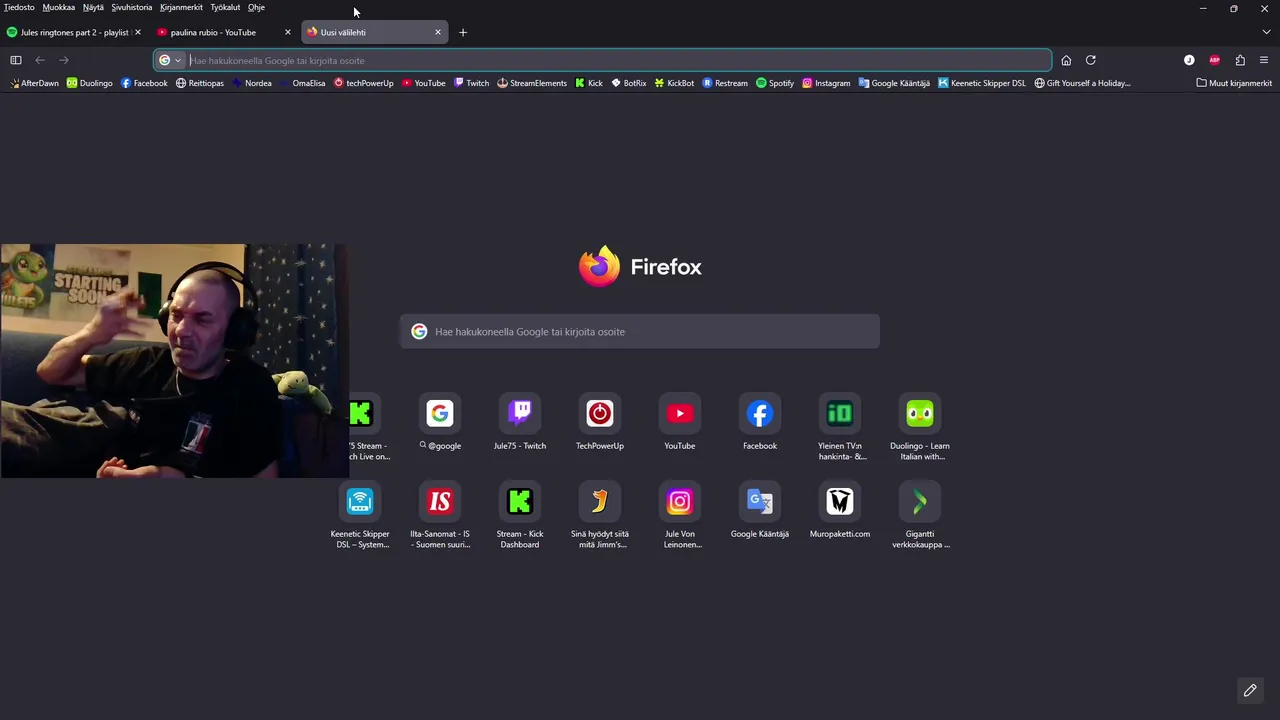The height and width of the screenshot is (720, 1280).
Task: Open the Jimm's shortcut tile
Action: point(600,515)
